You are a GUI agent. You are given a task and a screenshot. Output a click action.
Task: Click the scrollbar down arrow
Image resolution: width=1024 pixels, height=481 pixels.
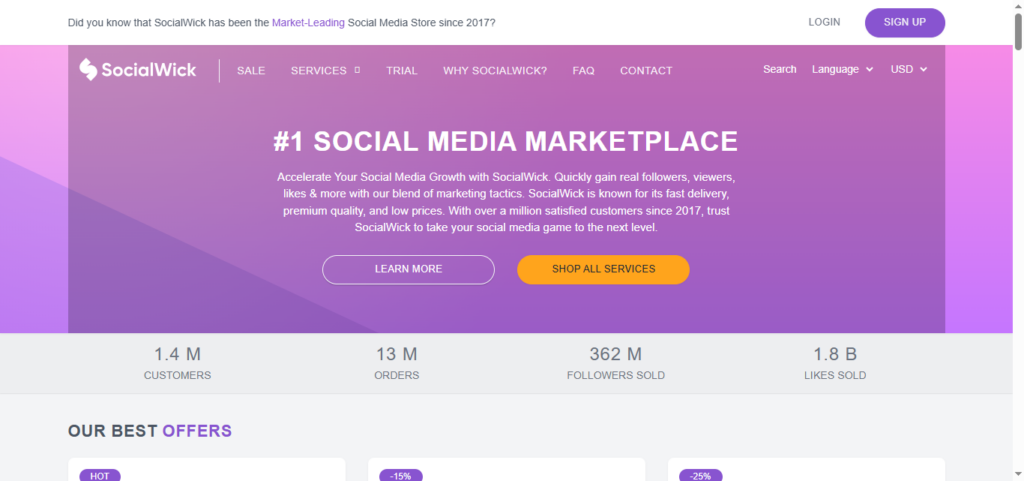click(x=1018, y=474)
